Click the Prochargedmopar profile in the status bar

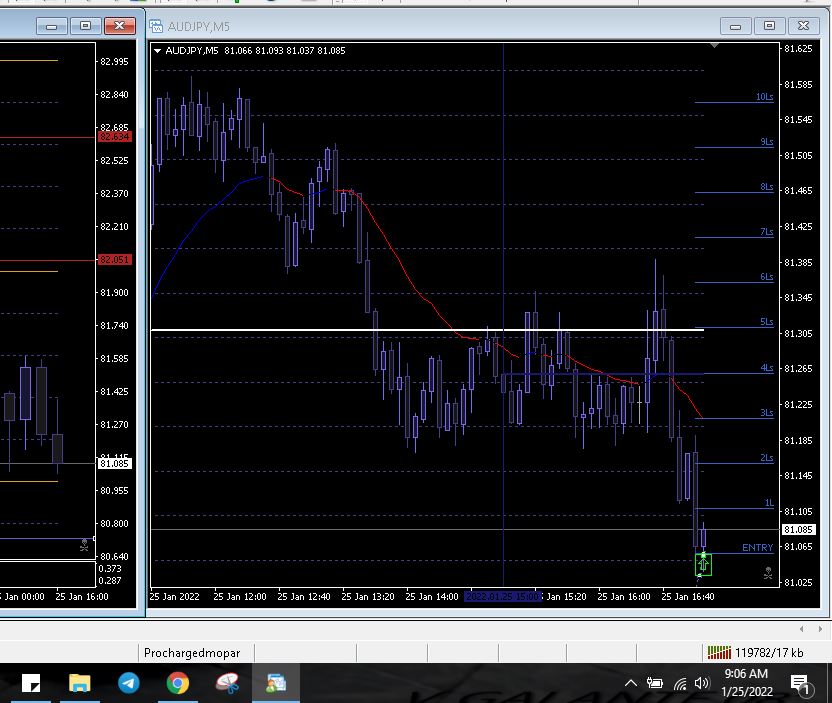192,653
